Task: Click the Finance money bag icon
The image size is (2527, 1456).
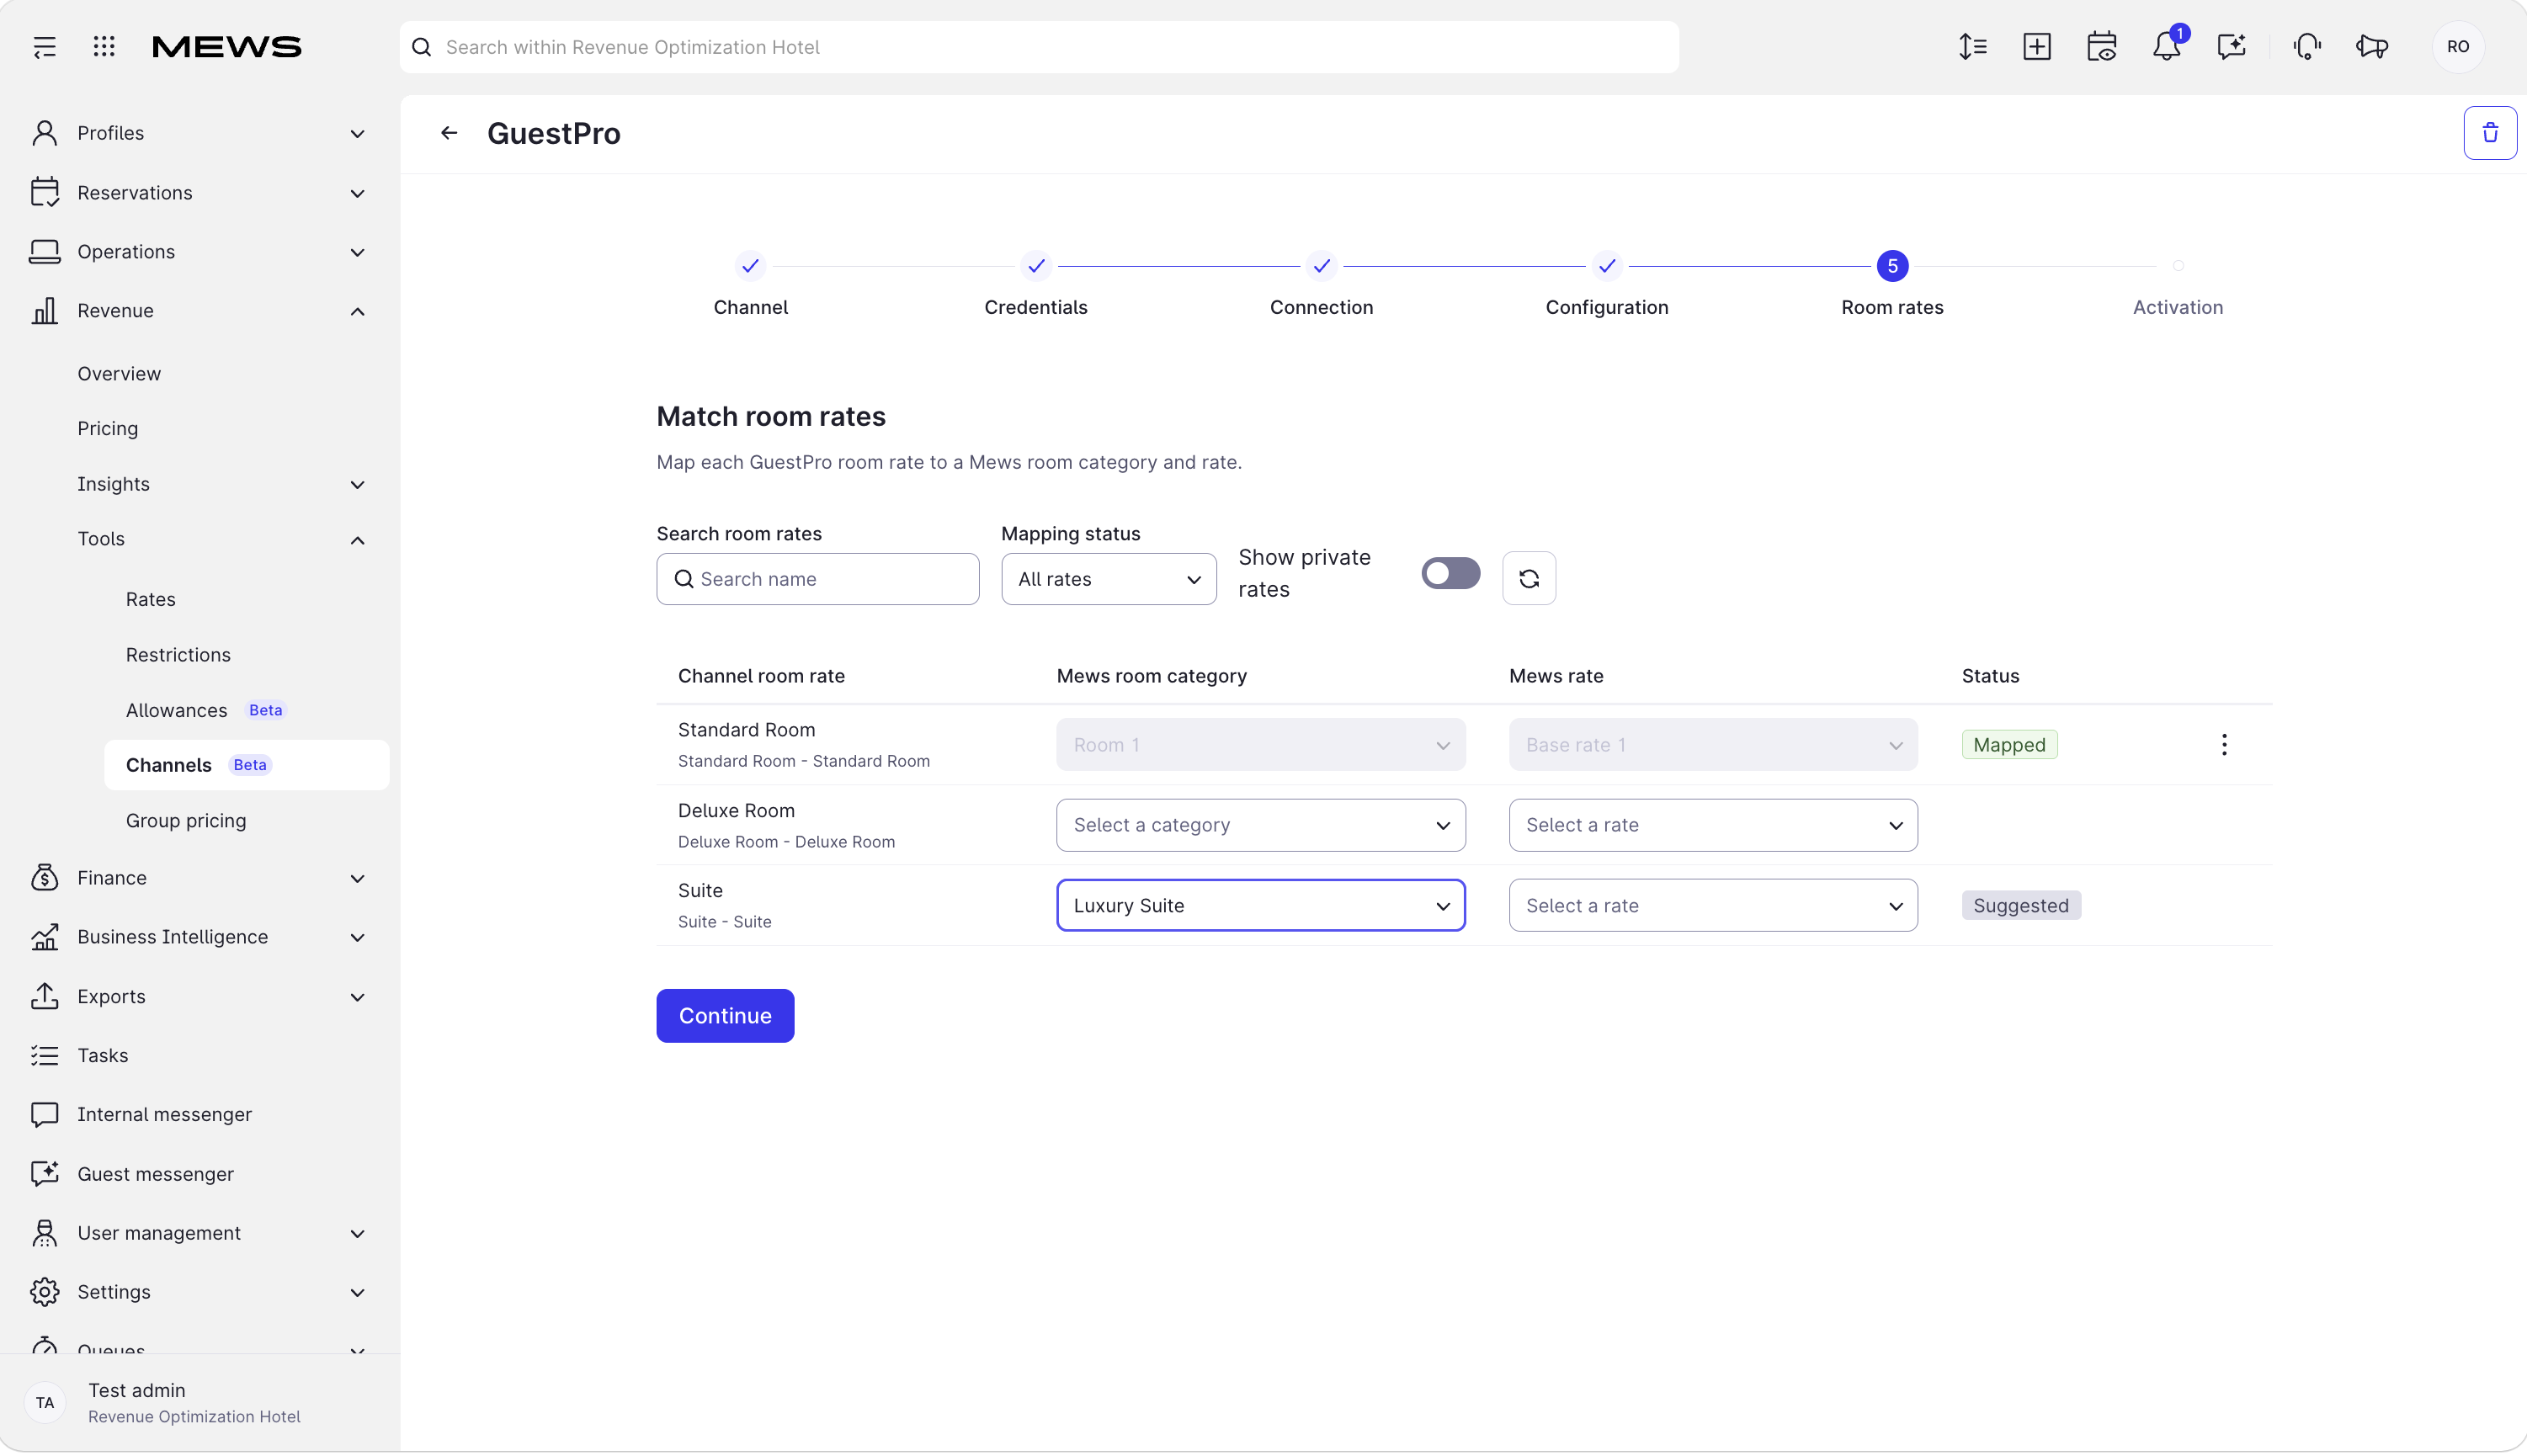Action: click(x=44, y=877)
